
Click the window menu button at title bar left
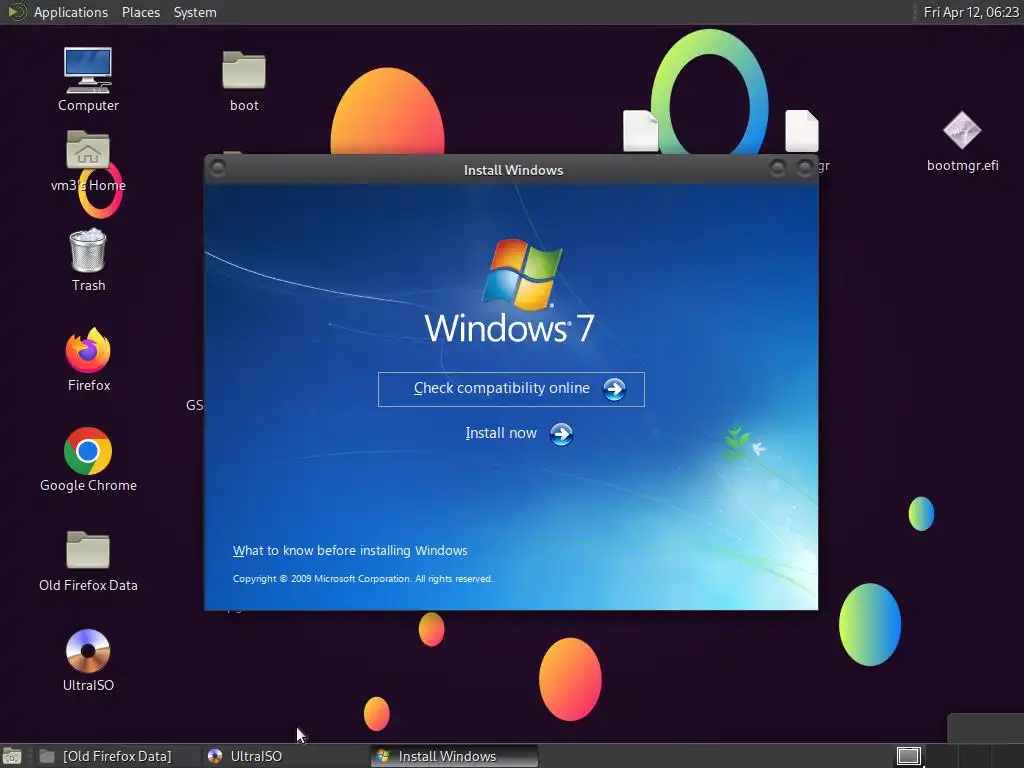(x=218, y=168)
